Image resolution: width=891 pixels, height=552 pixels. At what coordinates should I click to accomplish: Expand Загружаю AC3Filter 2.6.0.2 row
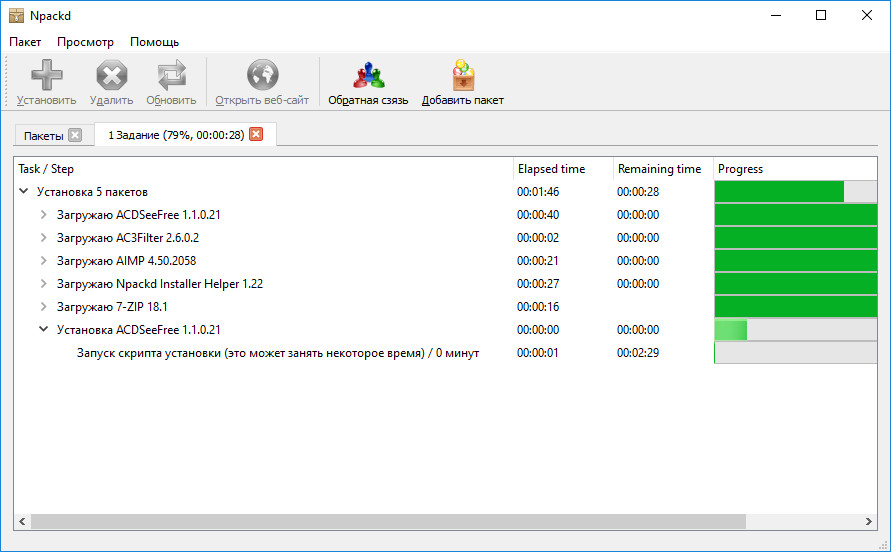(43, 238)
